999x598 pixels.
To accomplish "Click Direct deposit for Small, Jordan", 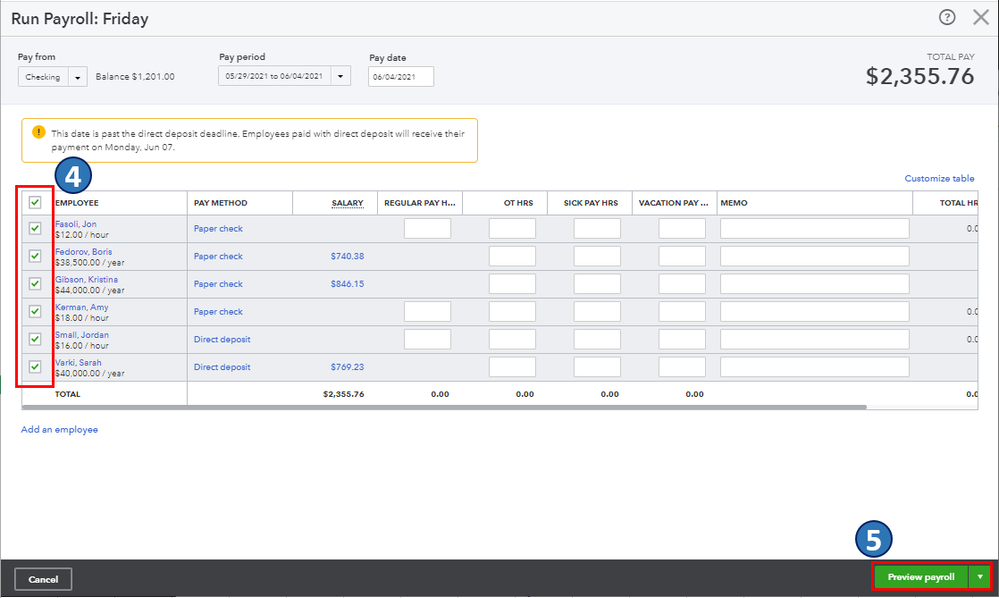I will pos(222,339).
